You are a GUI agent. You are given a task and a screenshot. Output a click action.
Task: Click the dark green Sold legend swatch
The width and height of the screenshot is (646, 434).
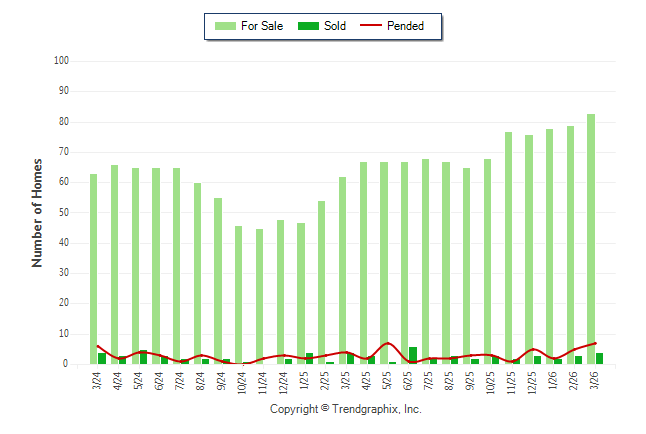(306, 27)
